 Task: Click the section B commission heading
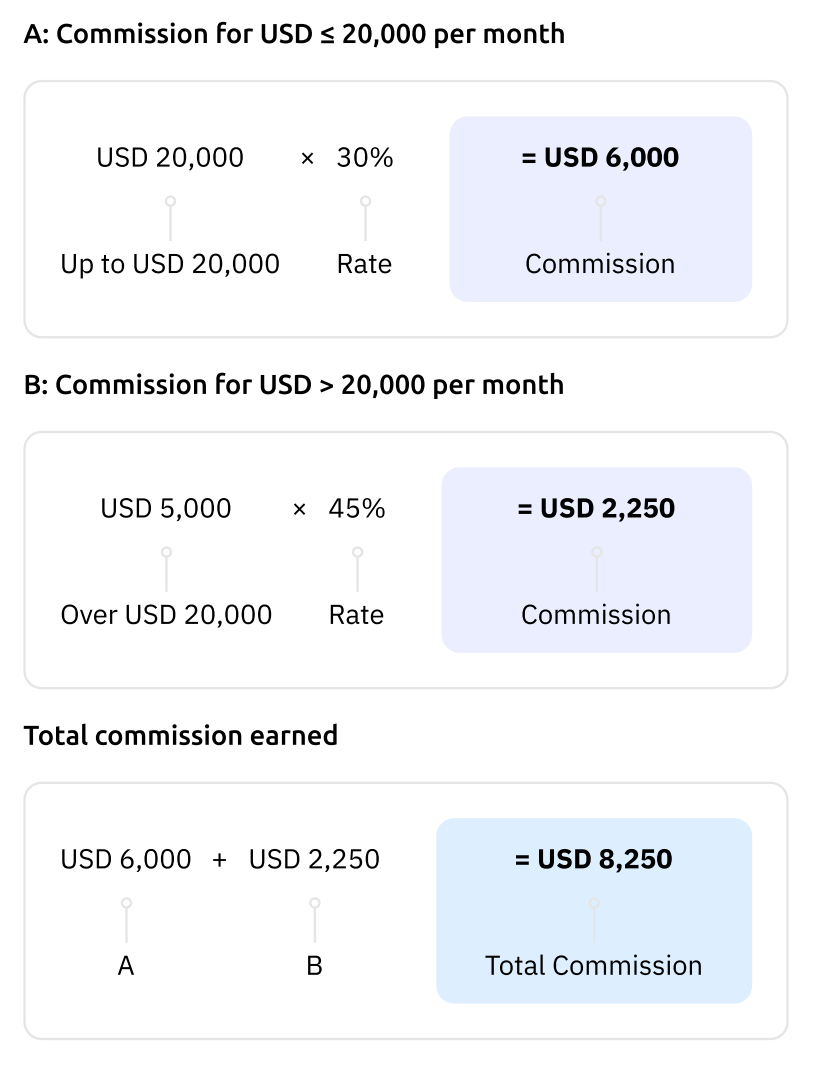click(294, 385)
